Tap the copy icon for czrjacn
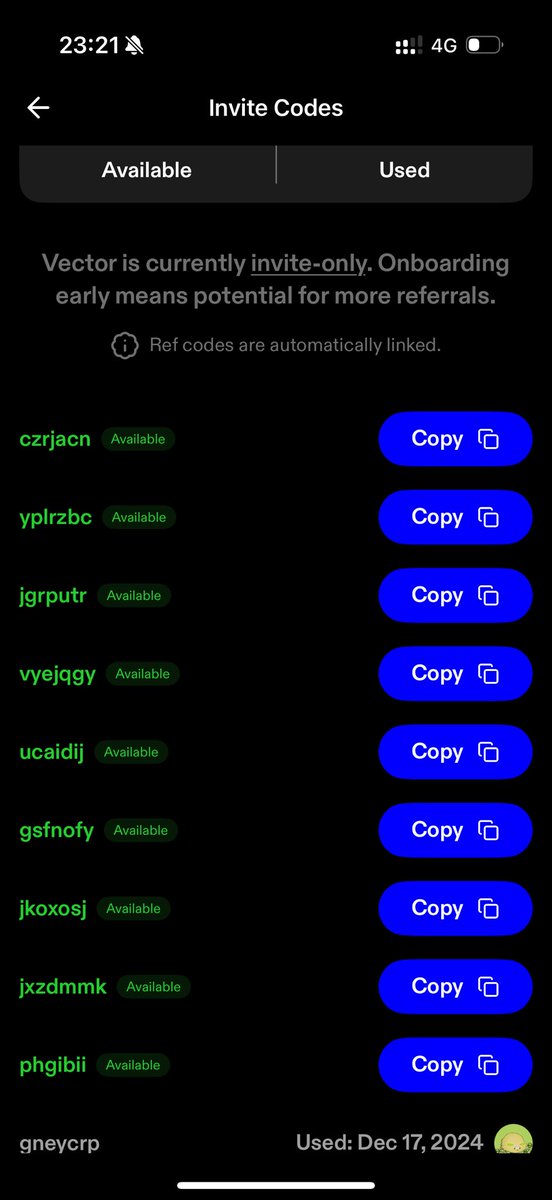The height and width of the screenshot is (1200, 552). [488, 439]
